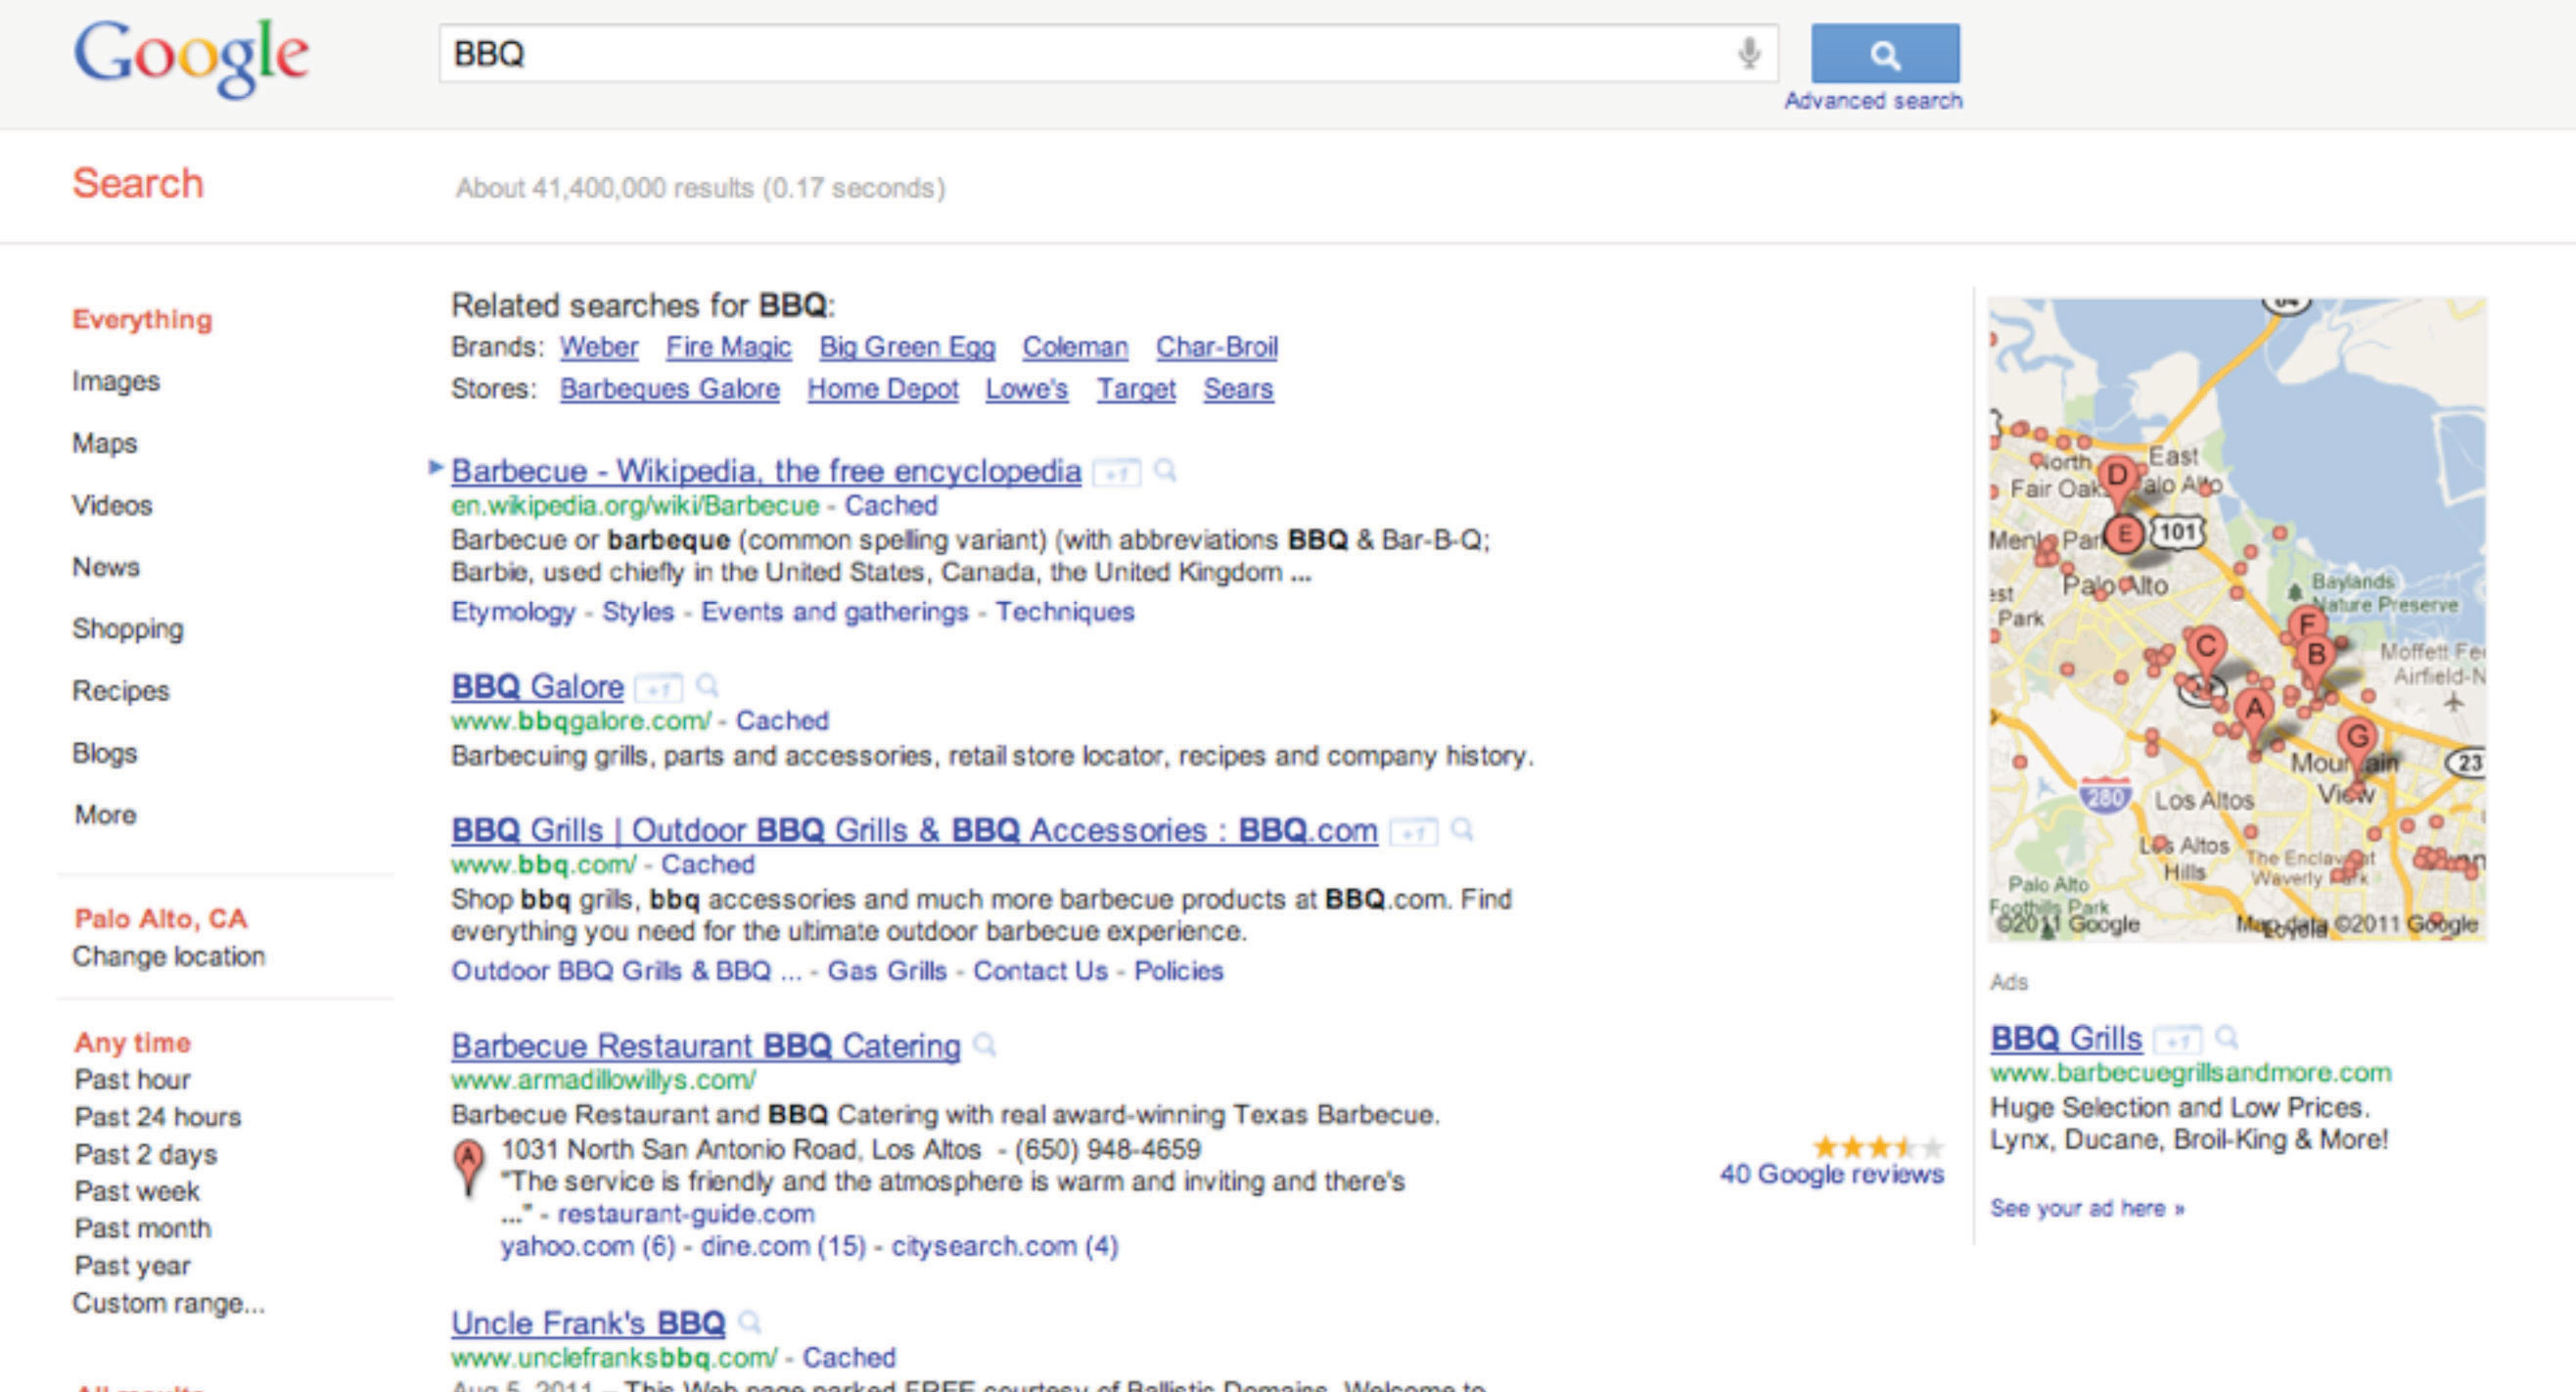
Task: Click Barbeques Galore store link
Action: (670, 390)
